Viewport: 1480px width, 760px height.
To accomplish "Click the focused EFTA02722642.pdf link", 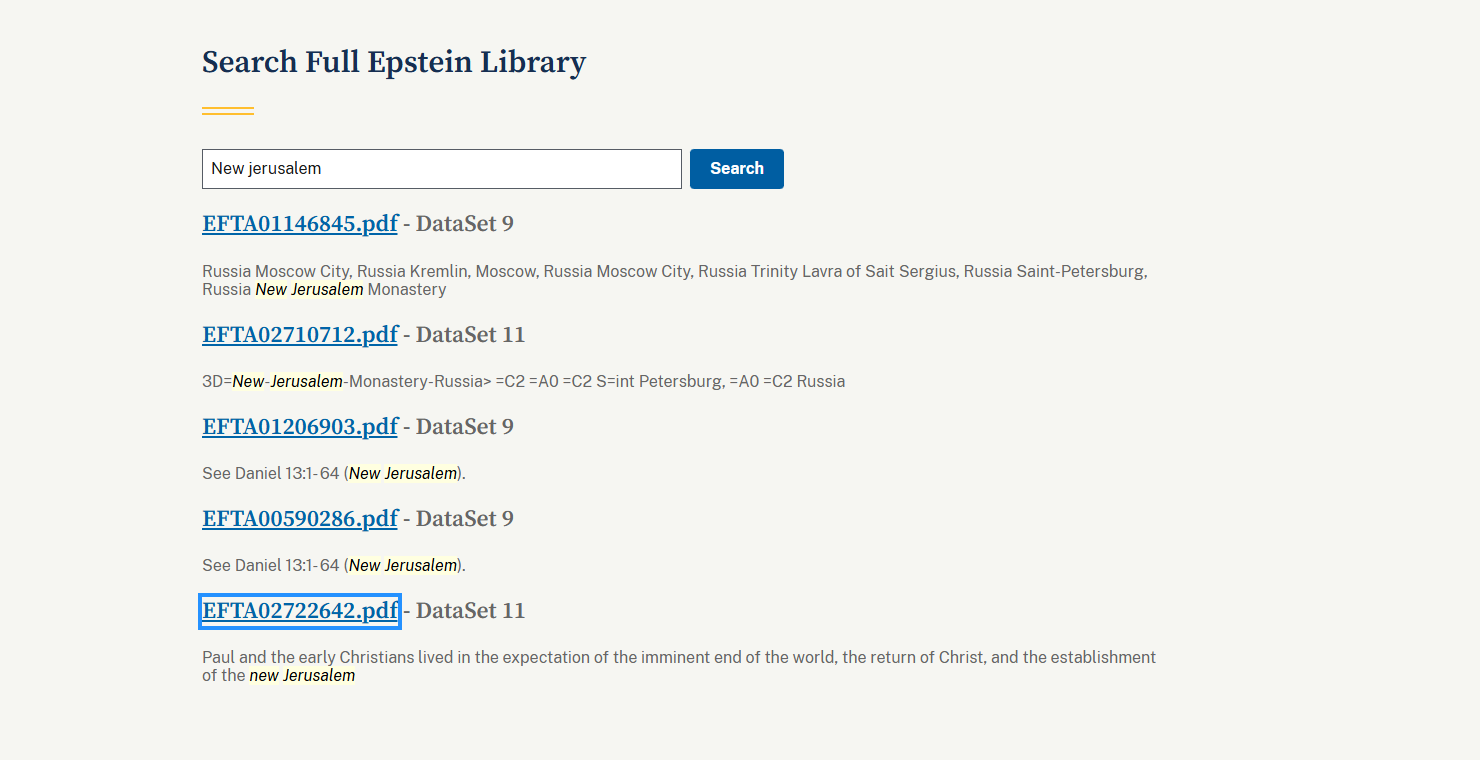I will (x=300, y=611).
